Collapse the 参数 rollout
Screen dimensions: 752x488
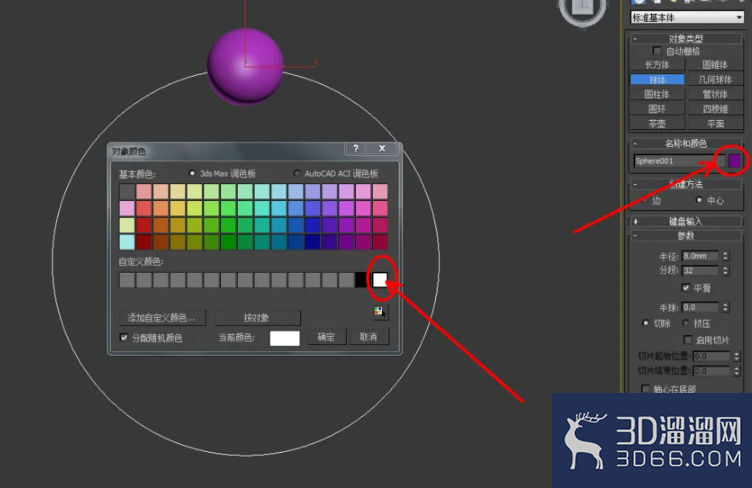[x=635, y=235]
